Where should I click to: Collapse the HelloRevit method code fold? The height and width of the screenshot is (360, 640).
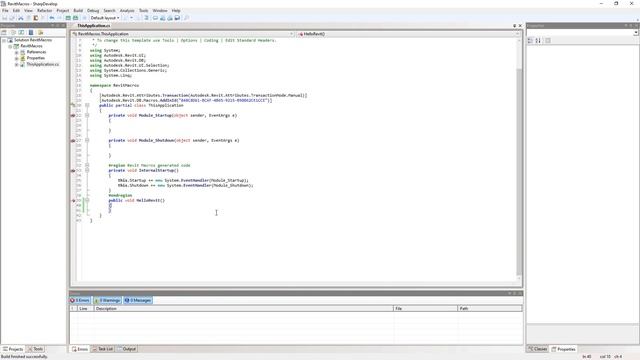pyautogui.click(x=87, y=200)
